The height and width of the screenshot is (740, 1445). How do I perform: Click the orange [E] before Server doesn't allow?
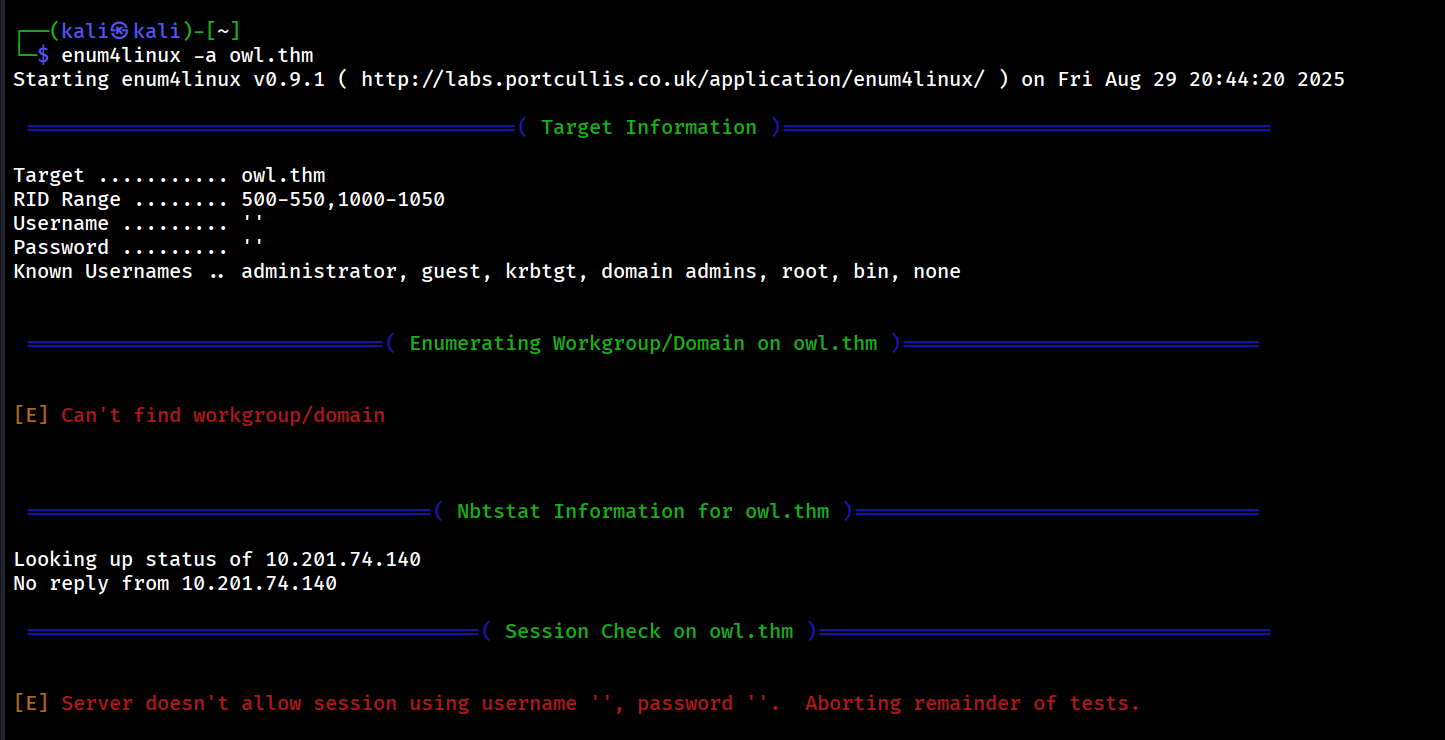coord(30,703)
